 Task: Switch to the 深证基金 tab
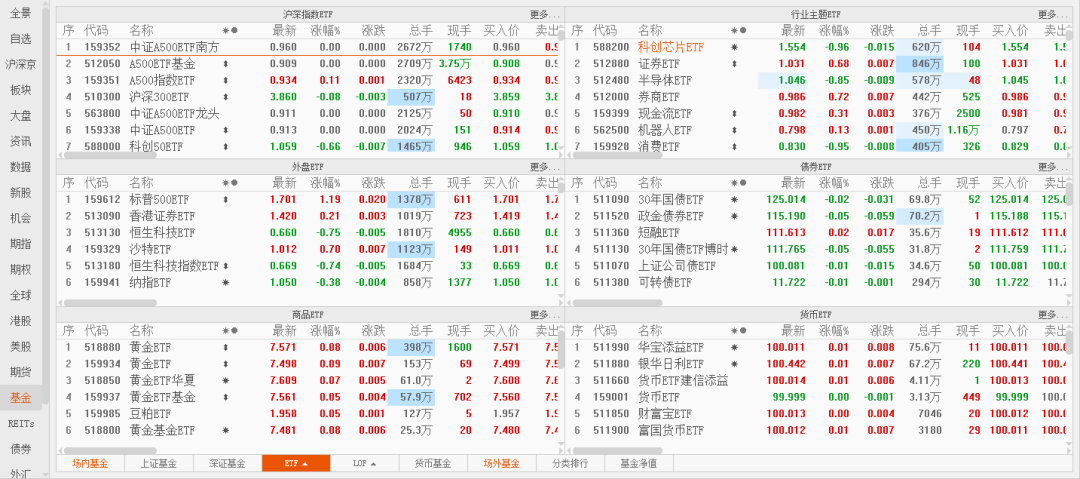[227, 463]
